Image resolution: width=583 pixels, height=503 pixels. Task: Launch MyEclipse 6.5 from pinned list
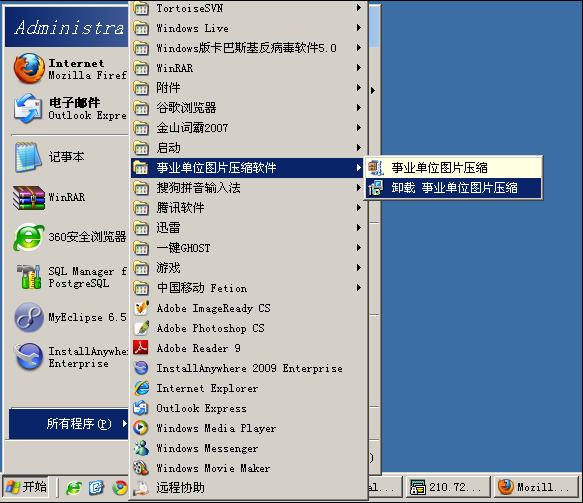coord(70,317)
